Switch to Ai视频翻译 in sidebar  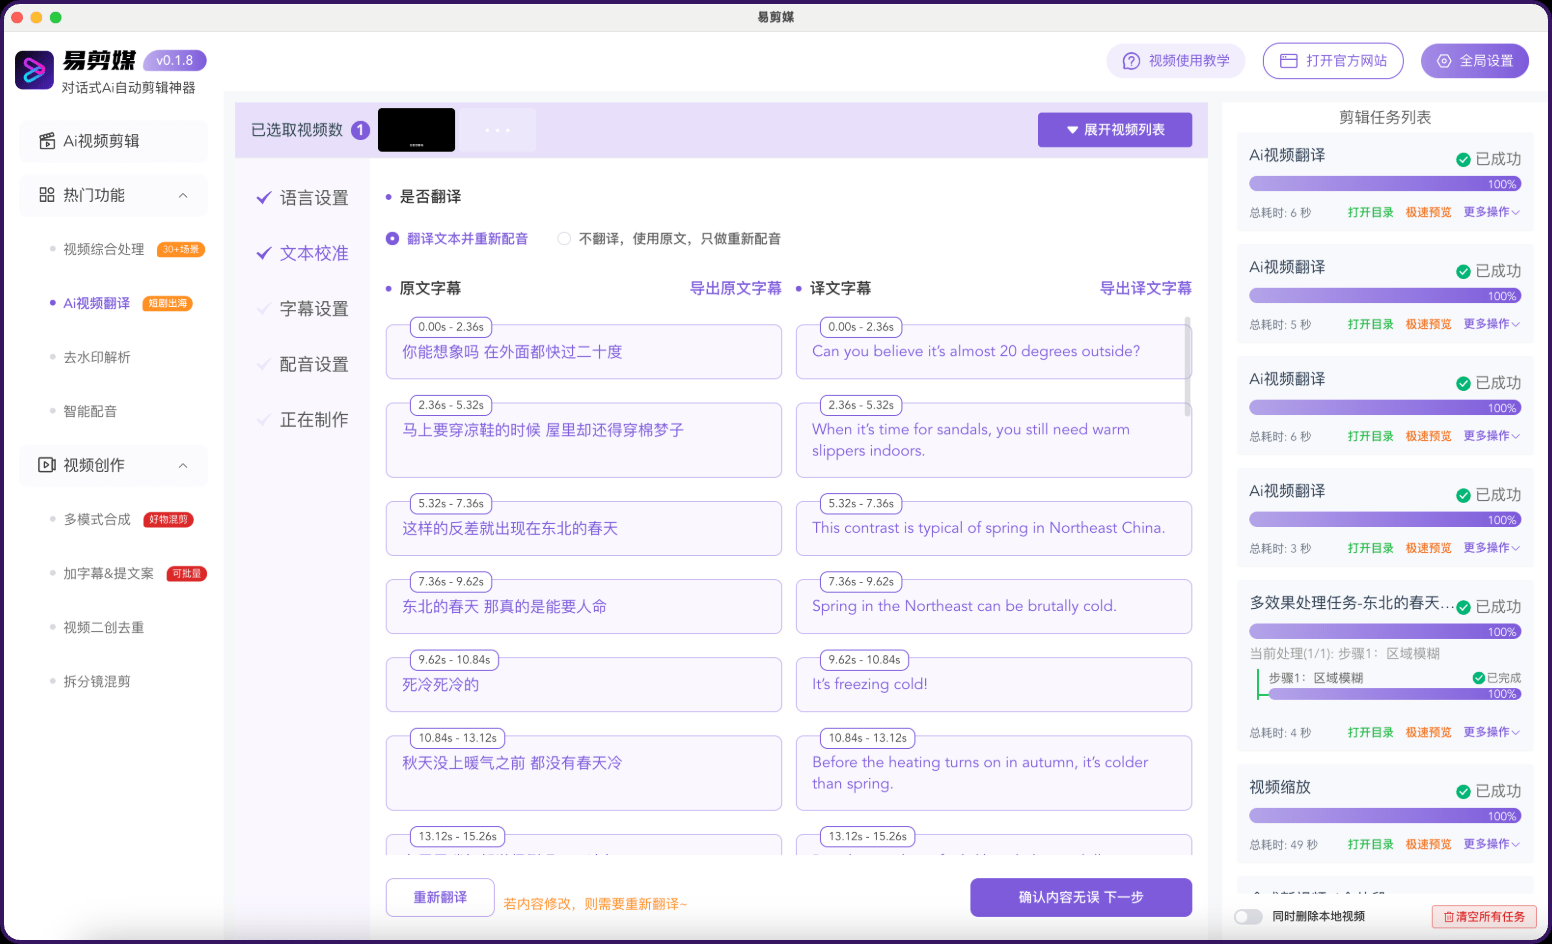coord(95,302)
